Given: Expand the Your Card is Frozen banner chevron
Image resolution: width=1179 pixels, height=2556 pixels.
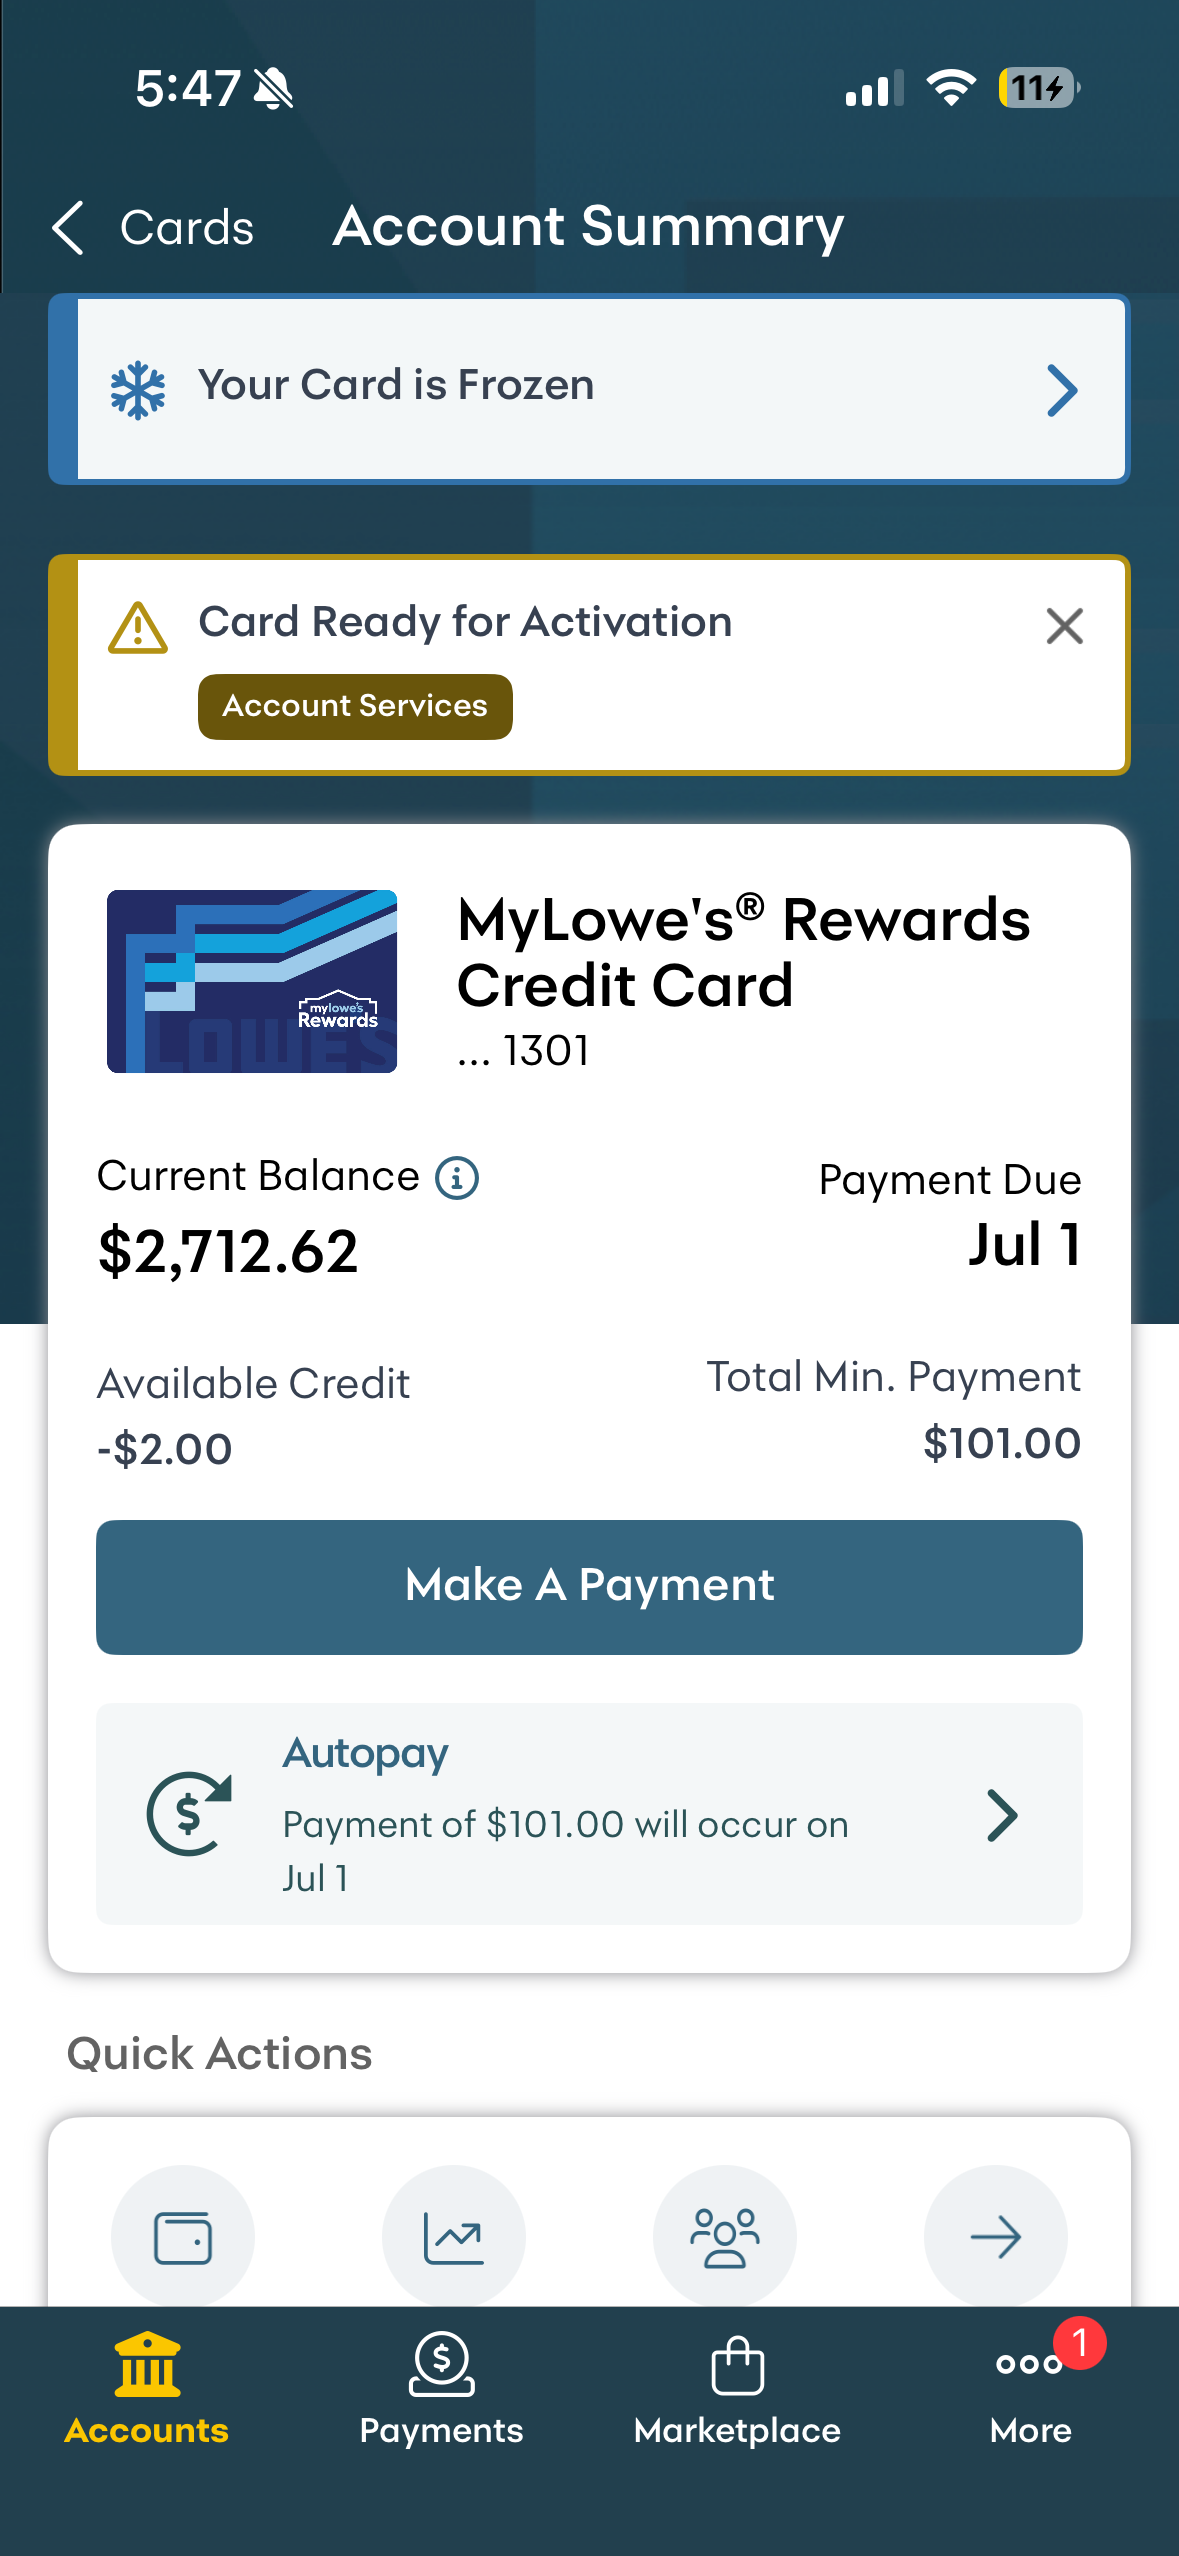Looking at the screenshot, I should [1062, 390].
